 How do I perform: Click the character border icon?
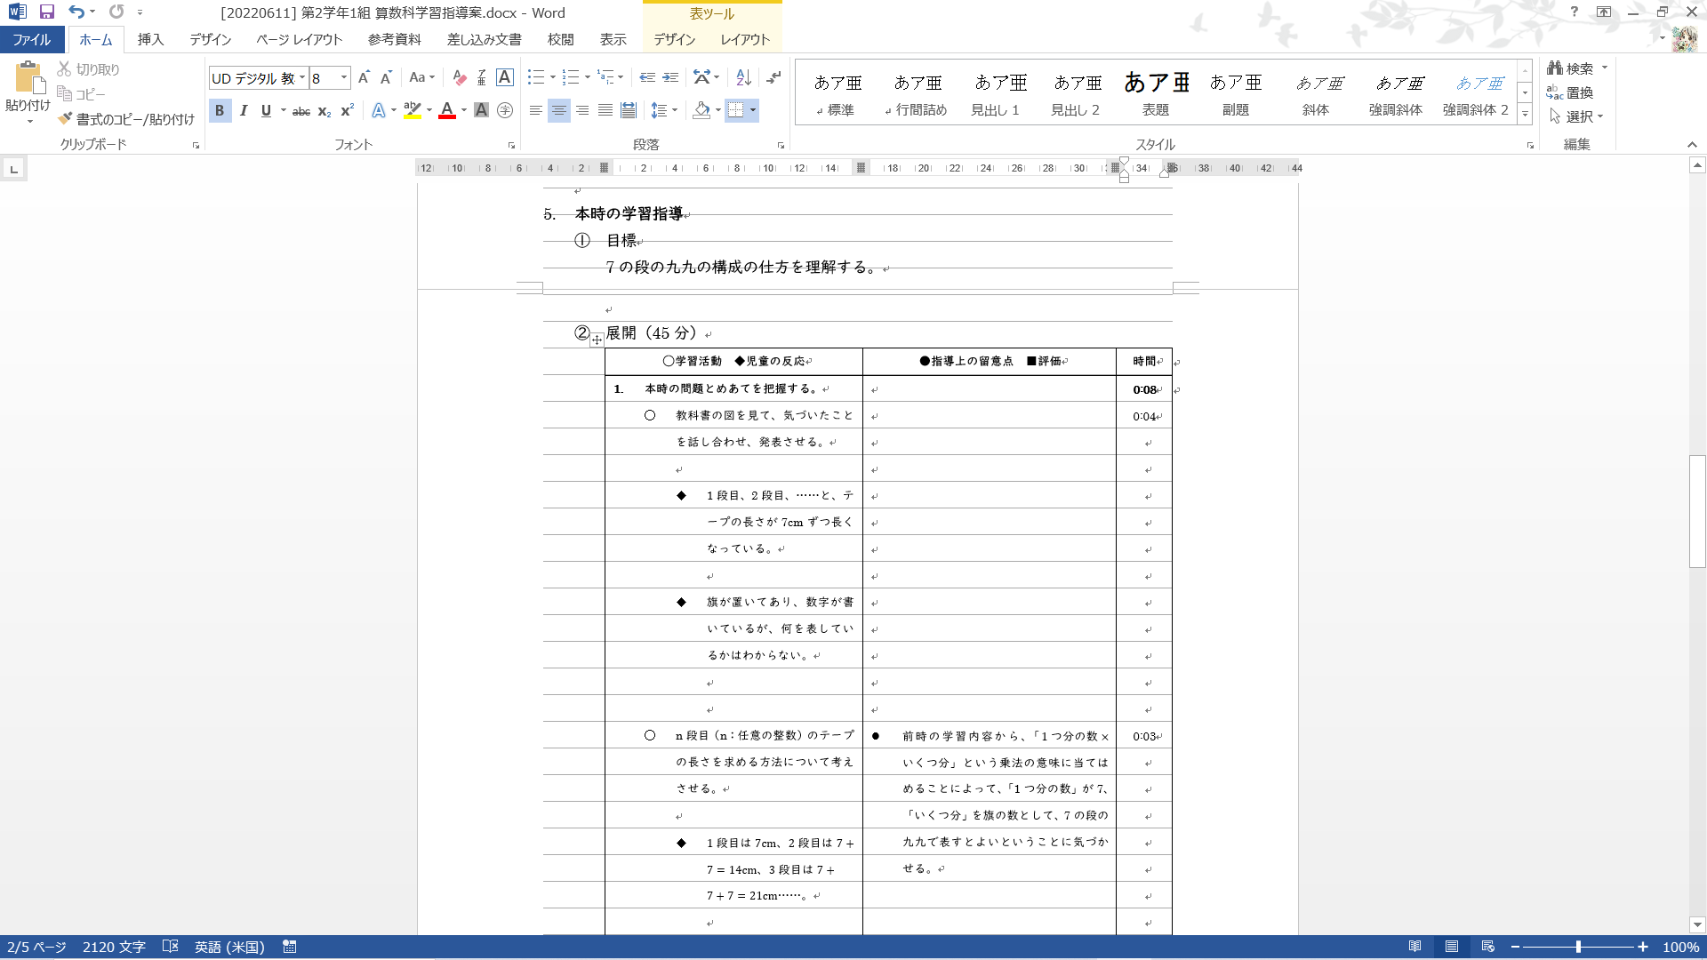coord(505,77)
